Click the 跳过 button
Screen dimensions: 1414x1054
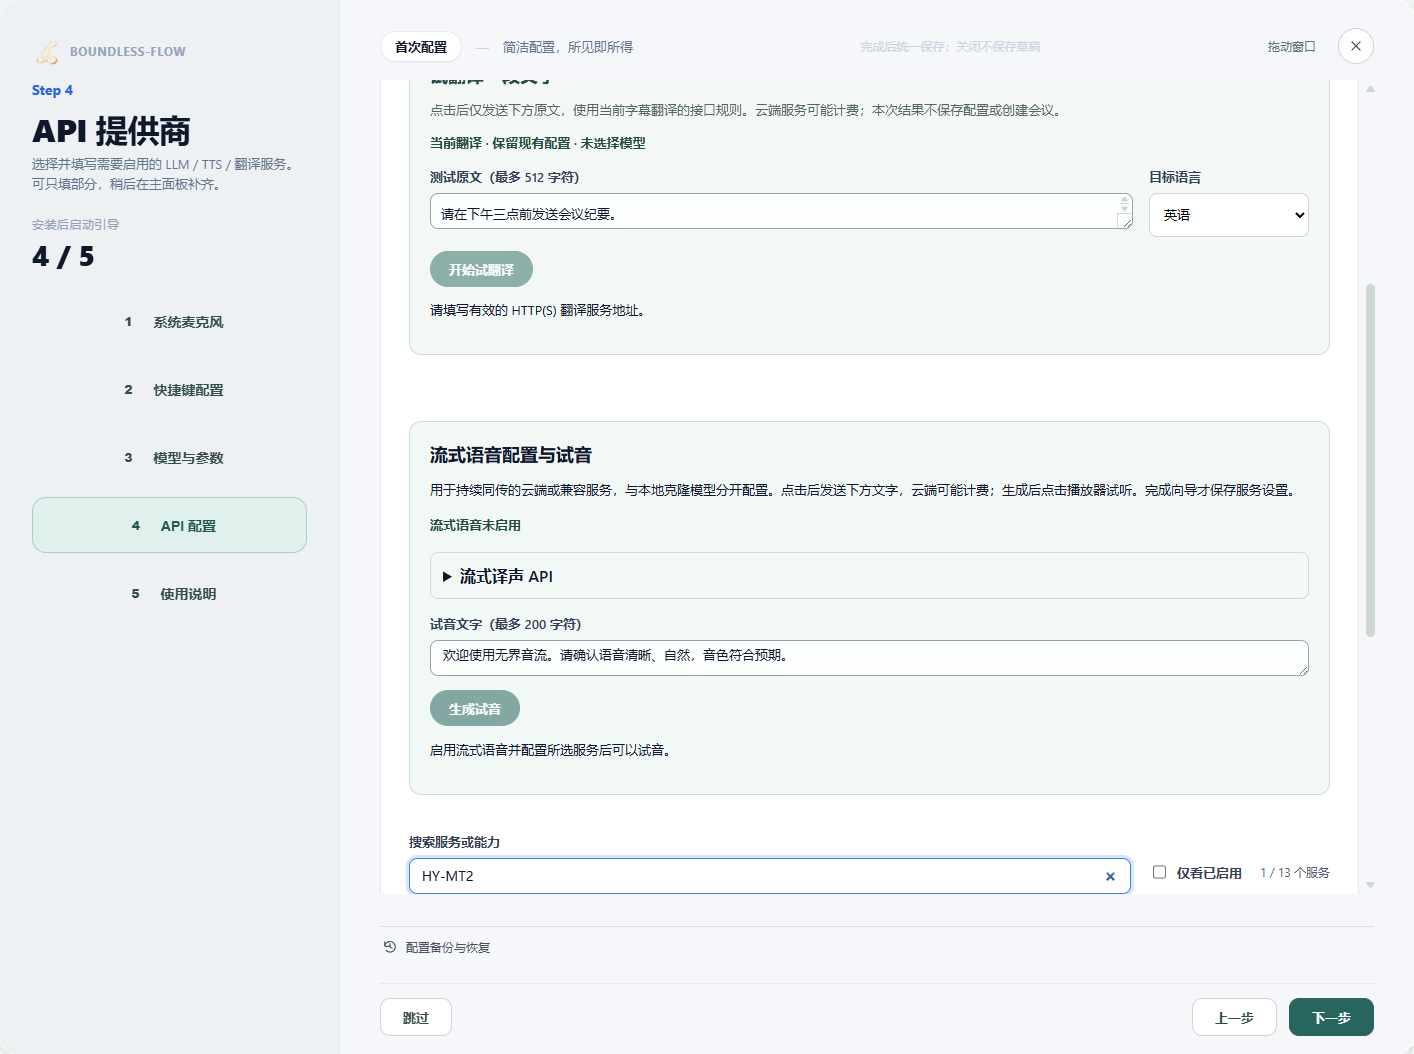[x=416, y=1017]
